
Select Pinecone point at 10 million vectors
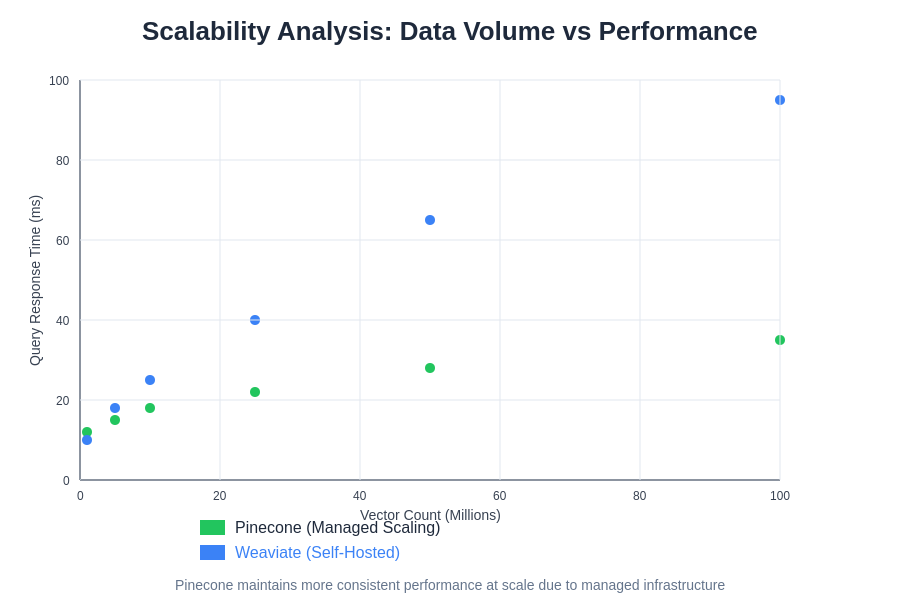pos(150,408)
